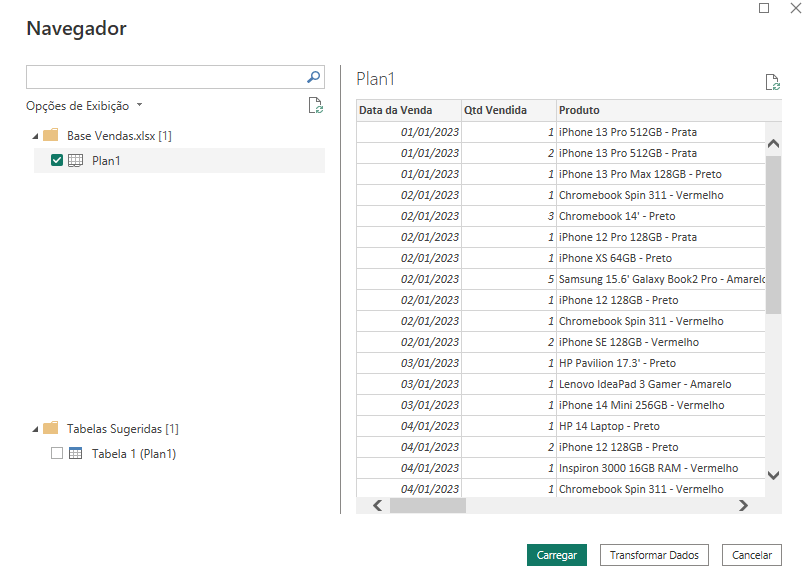This screenshot has width=808, height=578.
Task: Click the Cancelar button
Action: (x=752, y=555)
